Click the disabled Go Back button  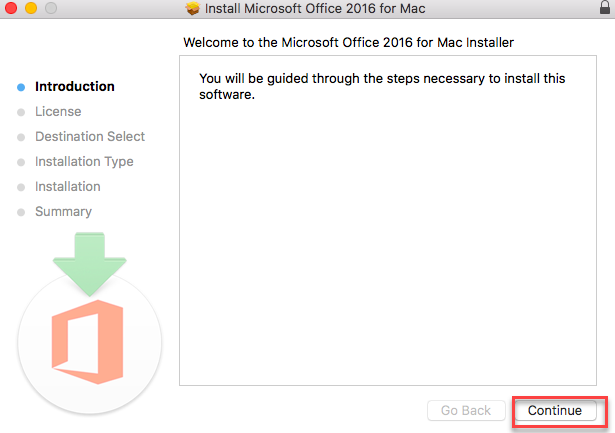pyautogui.click(x=466, y=411)
